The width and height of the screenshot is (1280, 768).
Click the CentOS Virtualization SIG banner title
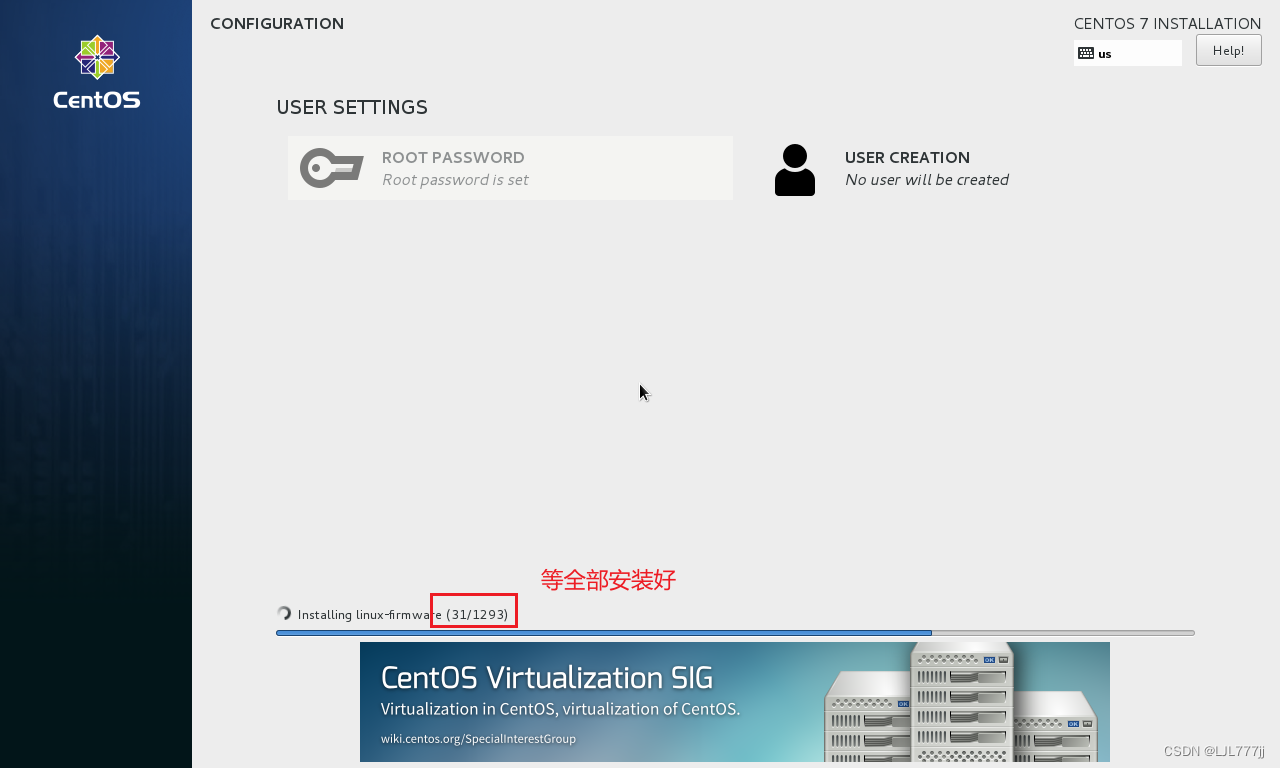point(547,678)
